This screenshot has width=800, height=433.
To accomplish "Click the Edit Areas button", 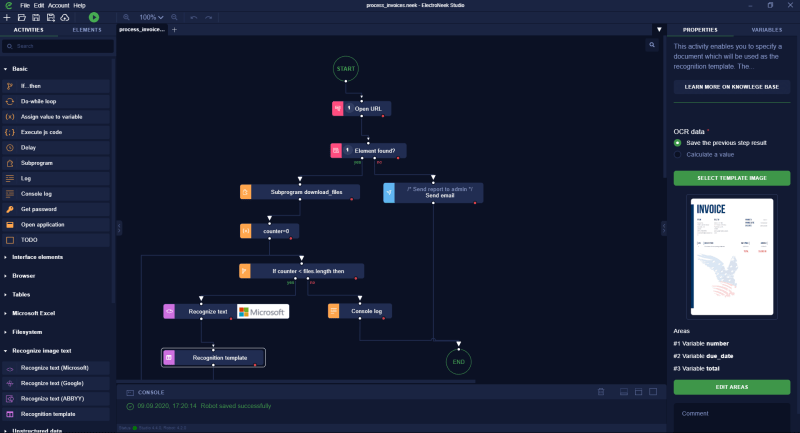I will click(x=732, y=386).
